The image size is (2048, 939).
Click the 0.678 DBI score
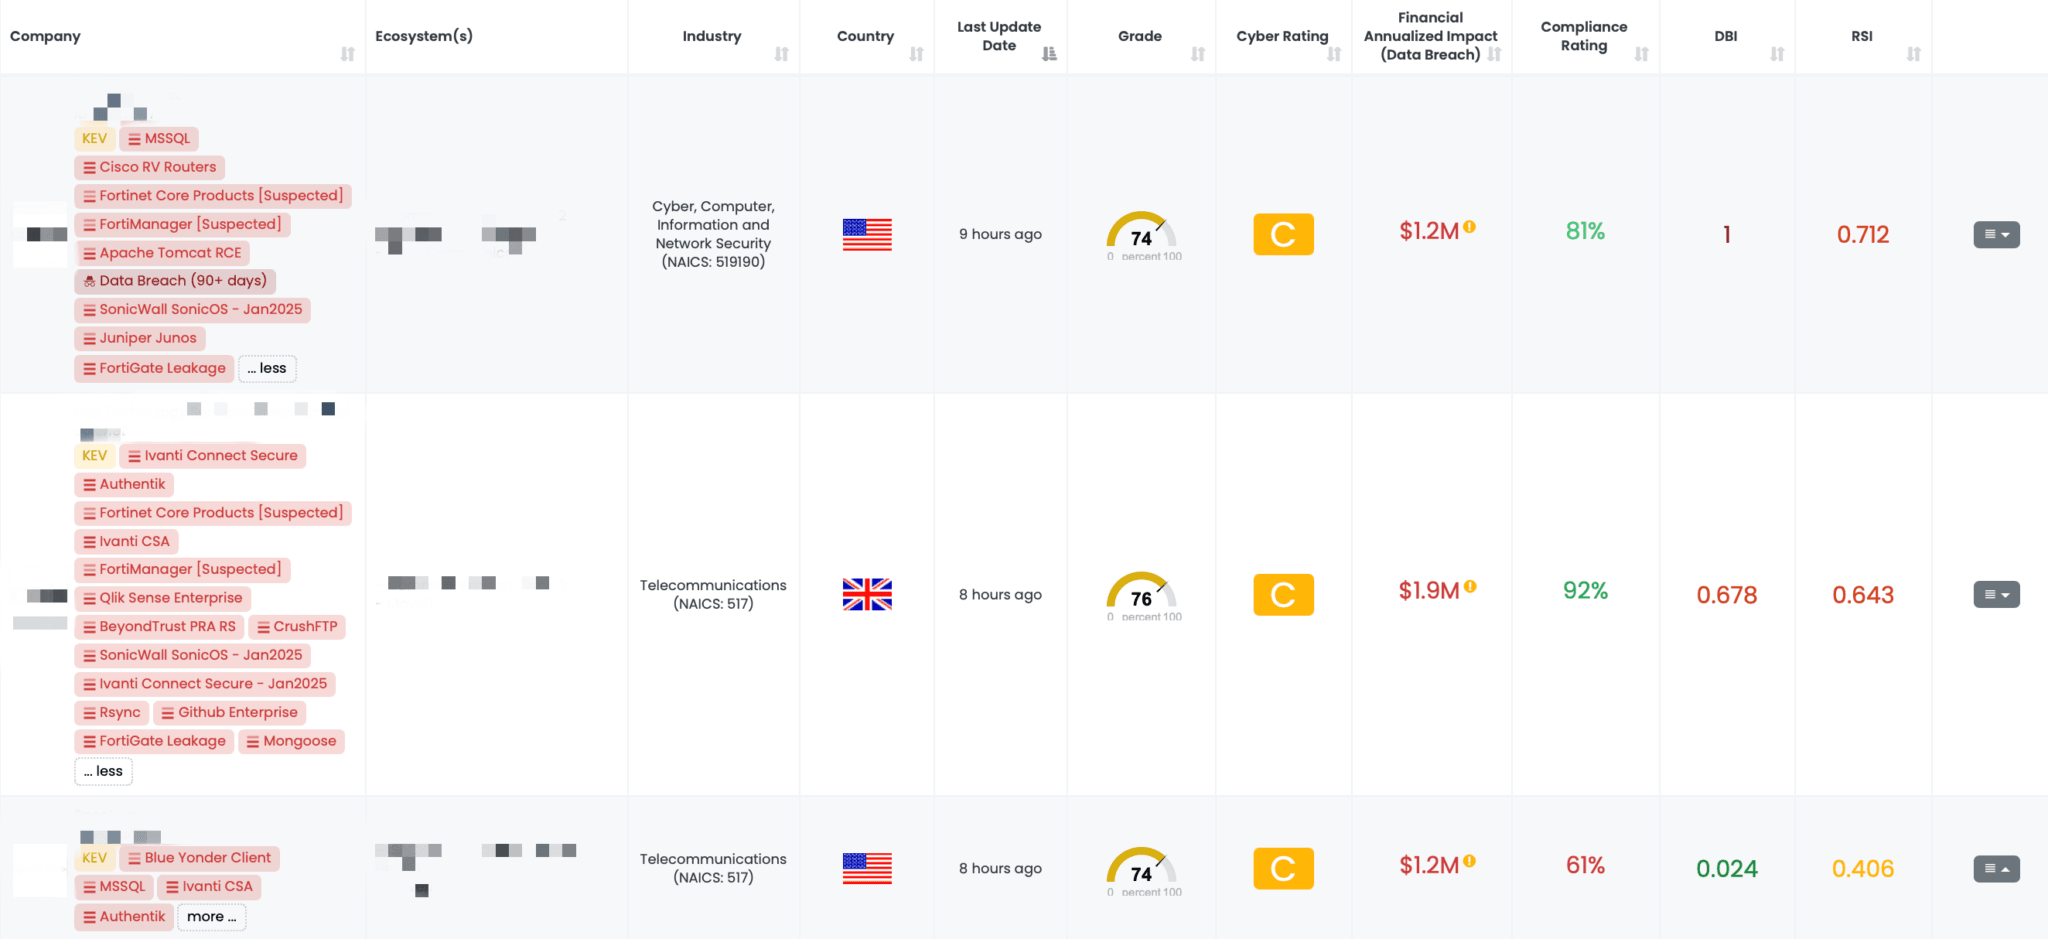coord(1726,595)
